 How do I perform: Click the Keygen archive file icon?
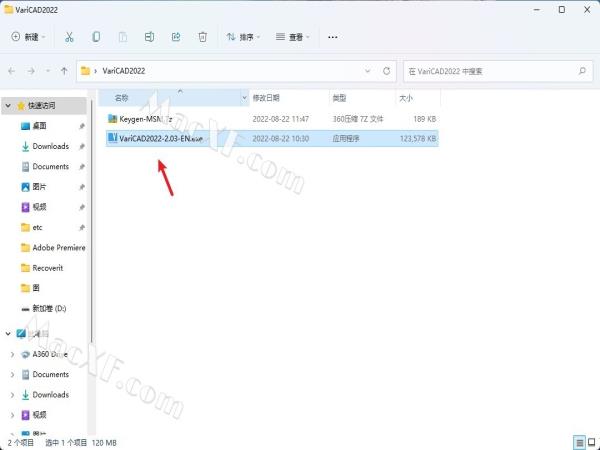(x=112, y=119)
